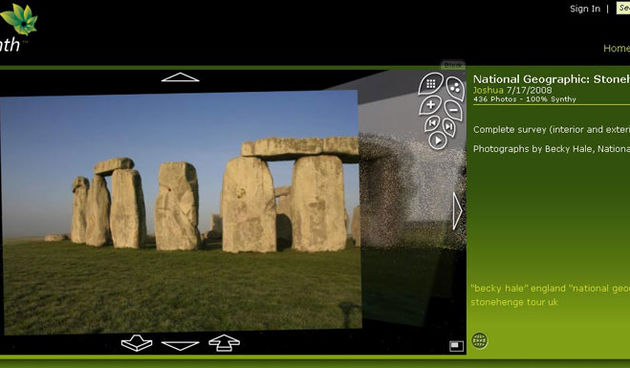The image size is (630, 368).
Task: Zoom in with the plus icon
Action: [430, 105]
